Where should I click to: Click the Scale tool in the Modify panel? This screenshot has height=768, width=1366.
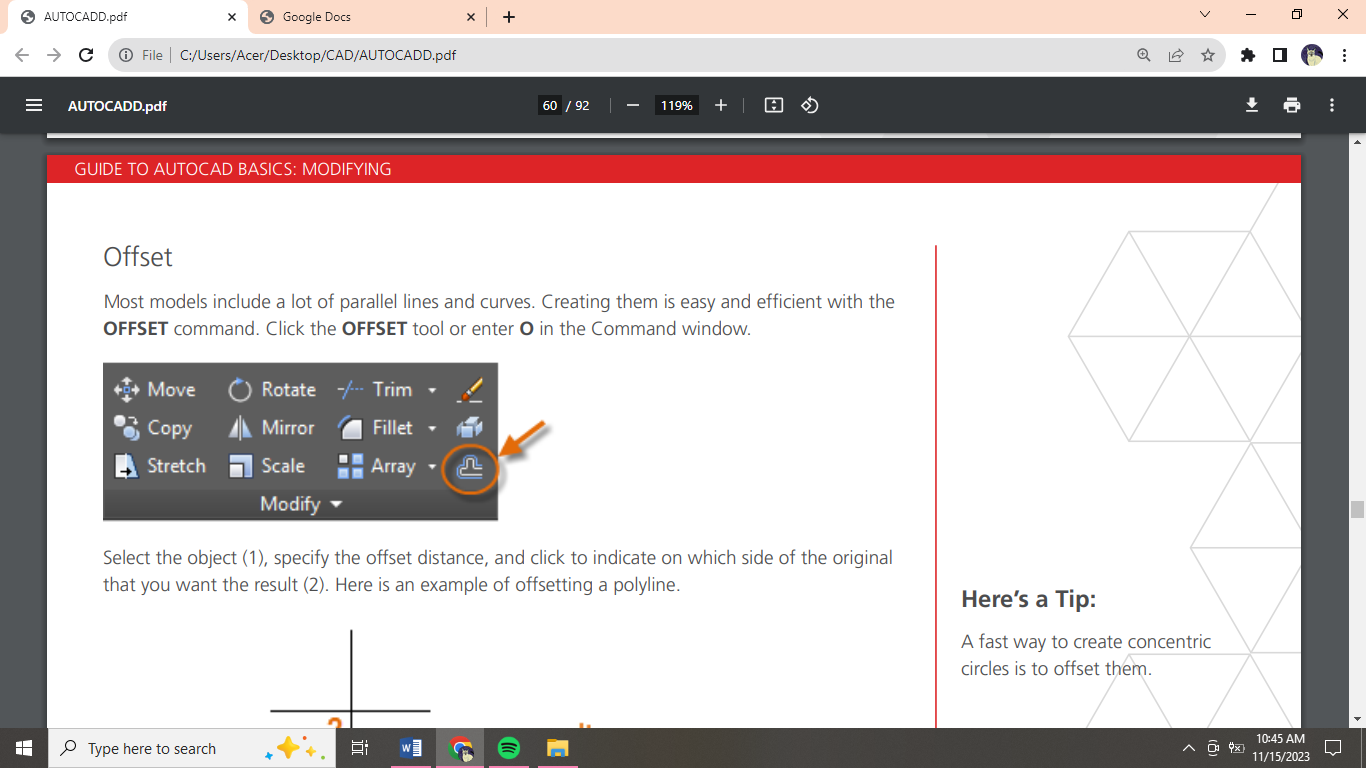[x=266, y=466]
